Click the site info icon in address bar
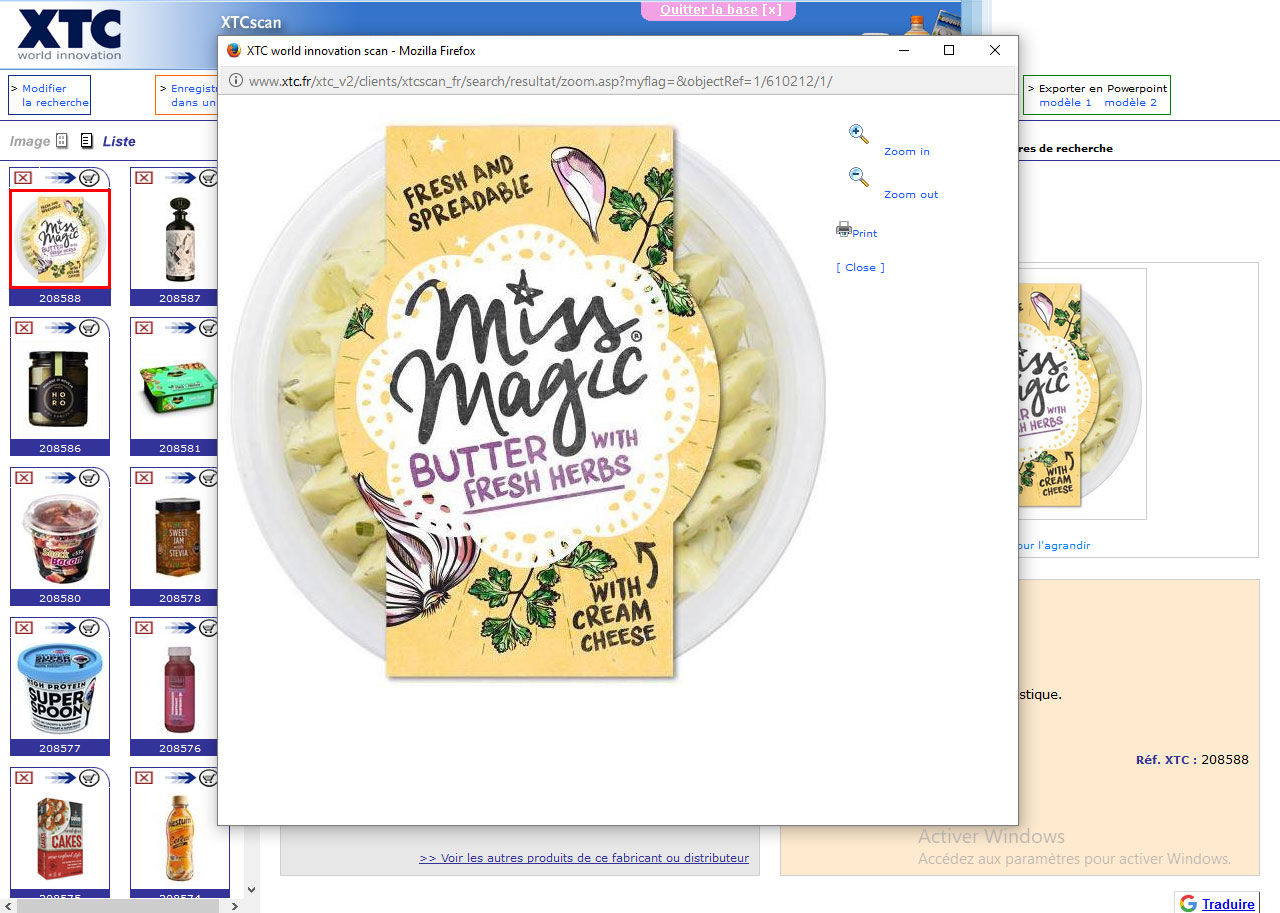The width and height of the screenshot is (1280, 913). (x=236, y=81)
